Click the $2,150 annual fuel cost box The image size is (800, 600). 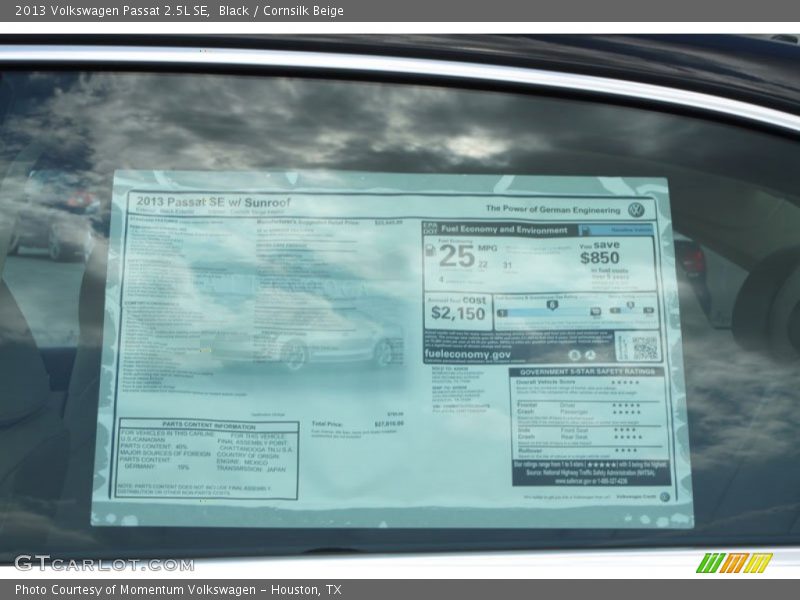pos(457,312)
